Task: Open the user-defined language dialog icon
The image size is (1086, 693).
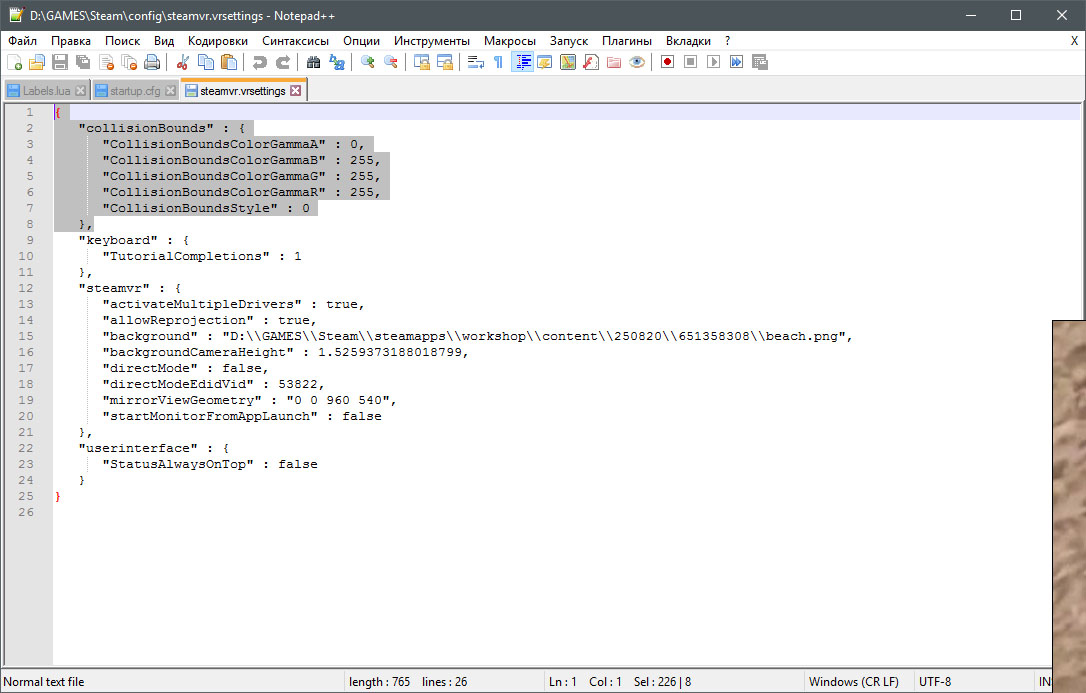Action: [545, 62]
